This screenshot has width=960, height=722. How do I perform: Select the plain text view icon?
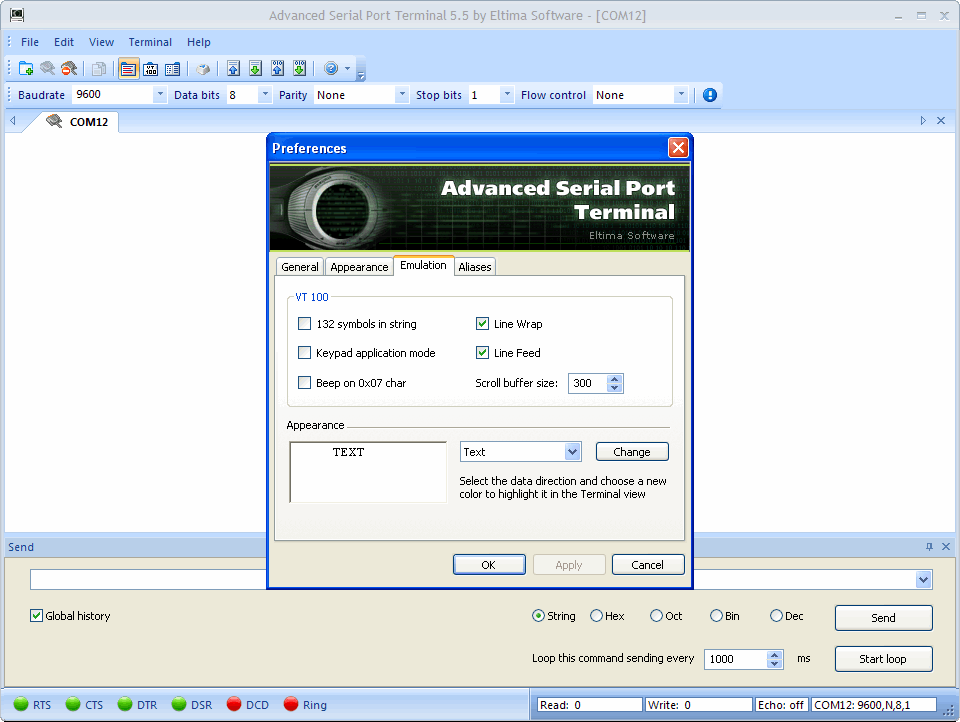point(129,68)
